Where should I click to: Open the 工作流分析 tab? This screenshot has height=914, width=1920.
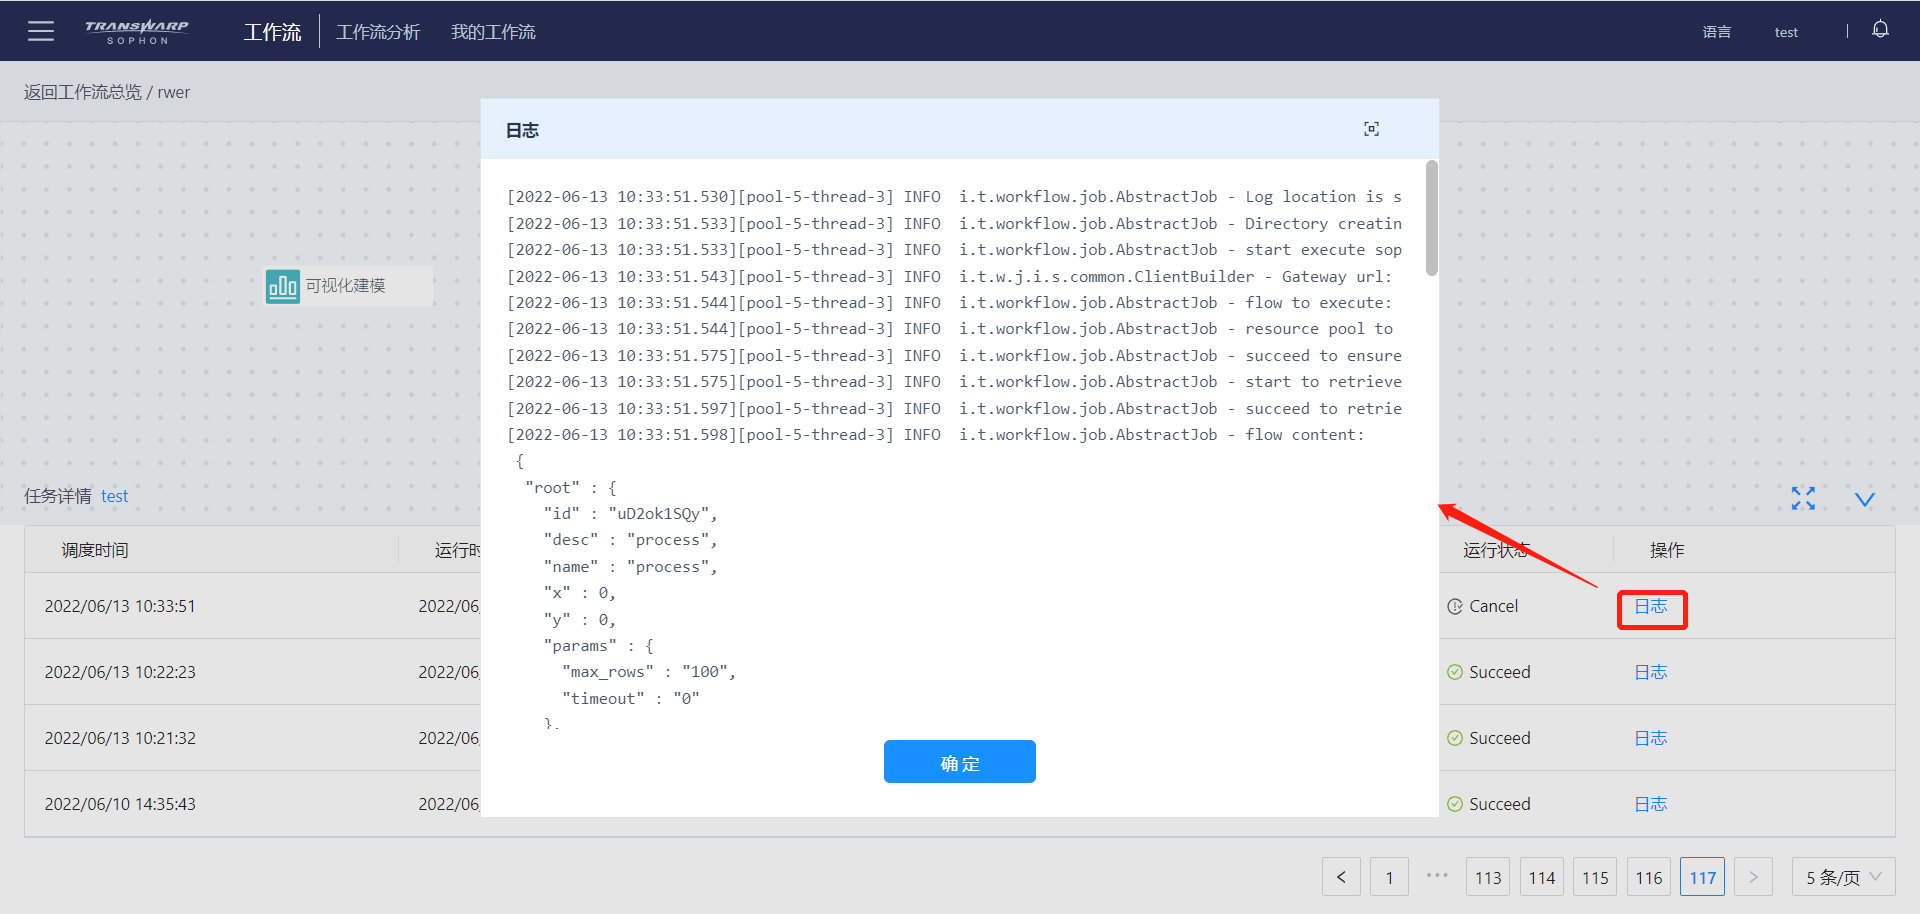[378, 32]
